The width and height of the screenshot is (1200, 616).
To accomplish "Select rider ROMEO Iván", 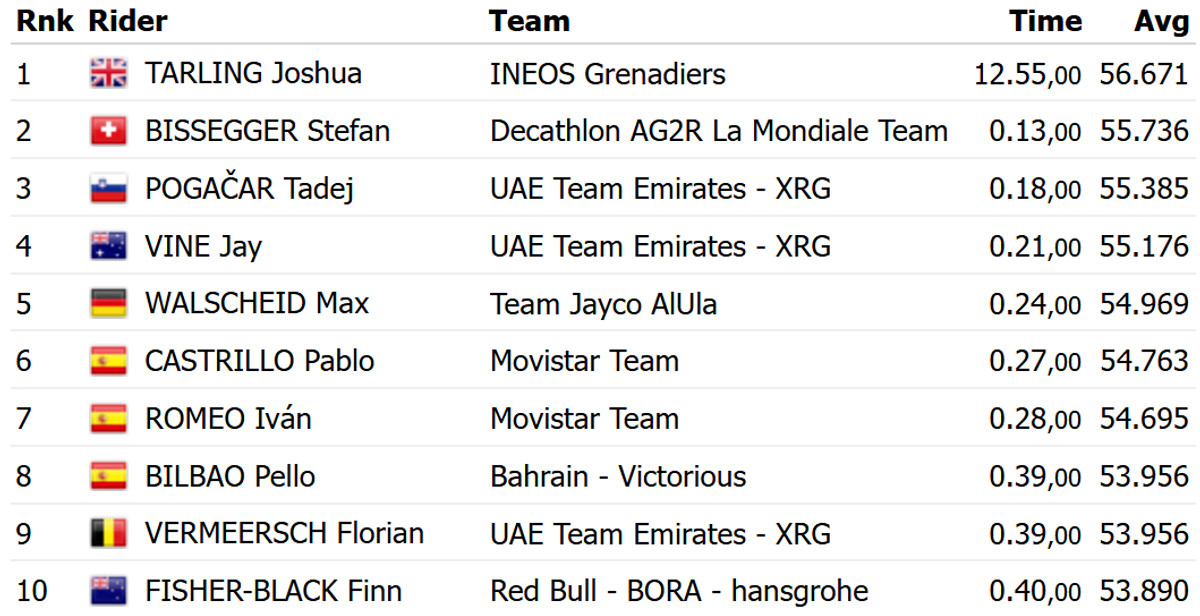I will pos(228,418).
